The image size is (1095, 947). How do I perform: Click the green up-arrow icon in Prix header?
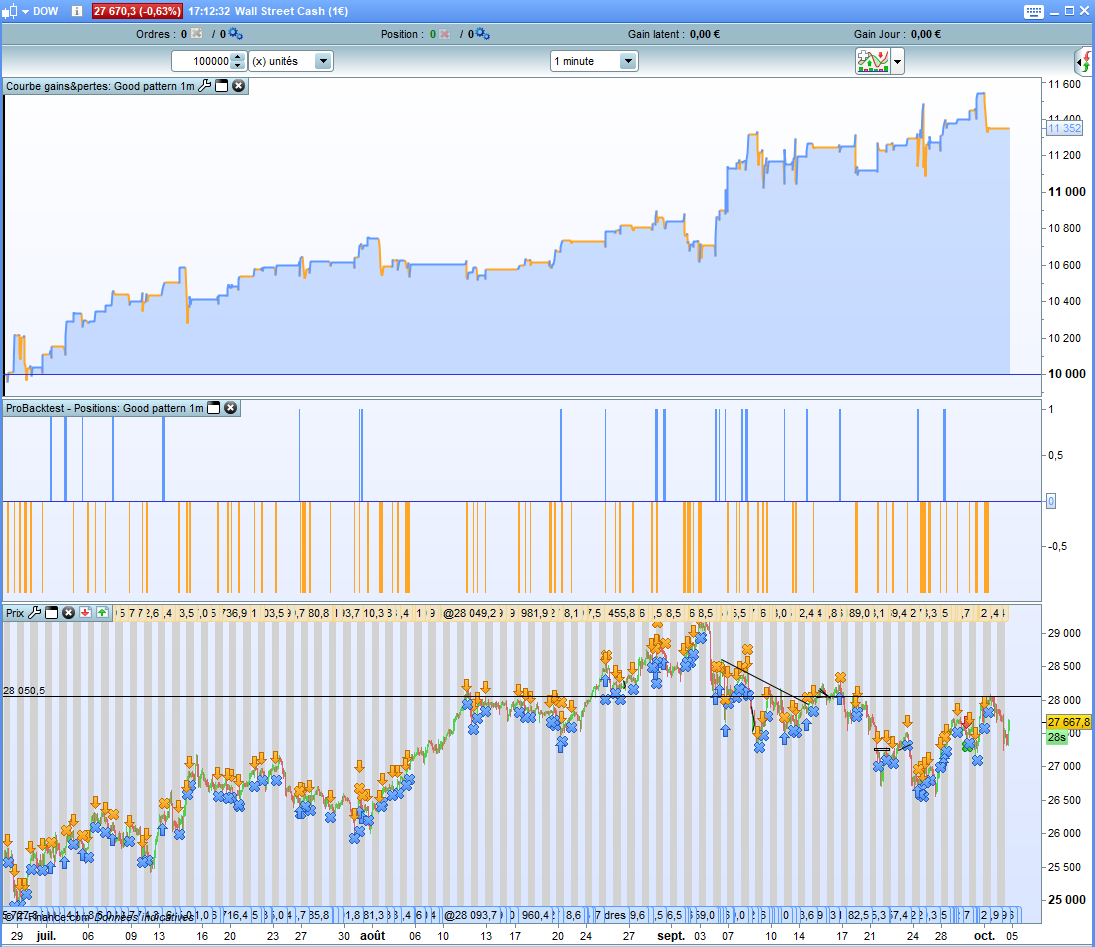[102, 612]
